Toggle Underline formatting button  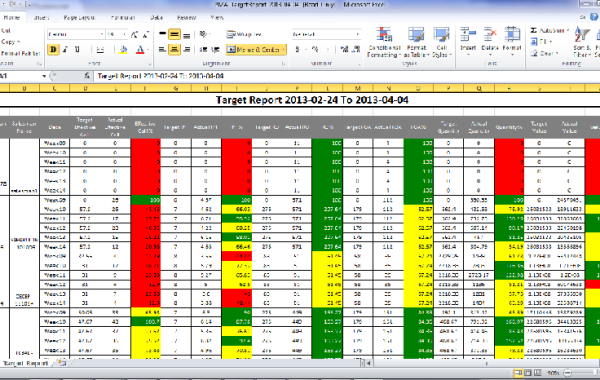point(77,50)
